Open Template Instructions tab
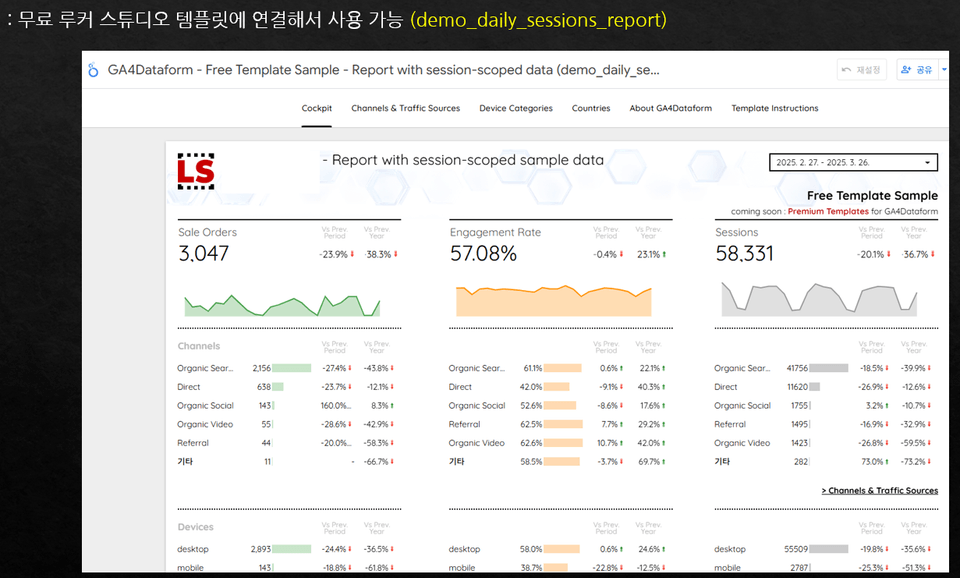 coord(774,108)
